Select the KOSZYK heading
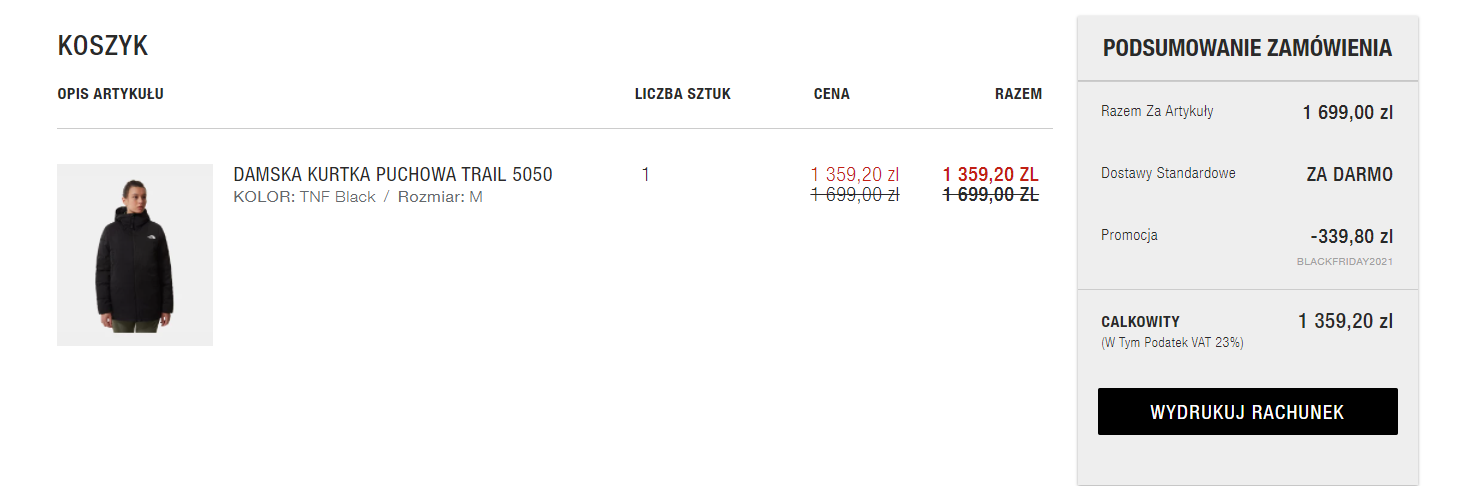The image size is (1461, 486). [x=103, y=46]
